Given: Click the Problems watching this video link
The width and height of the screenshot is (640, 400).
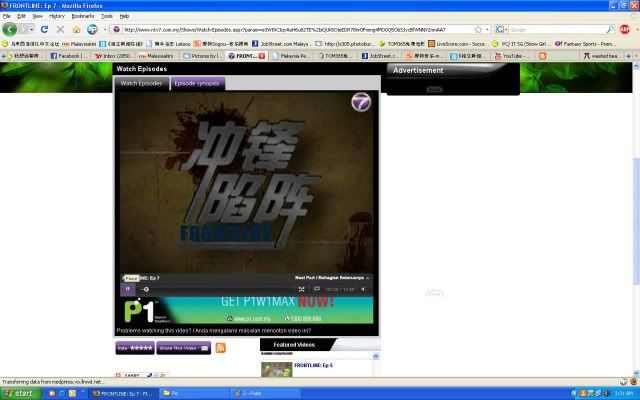Looking at the screenshot, I should coord(214,331).
